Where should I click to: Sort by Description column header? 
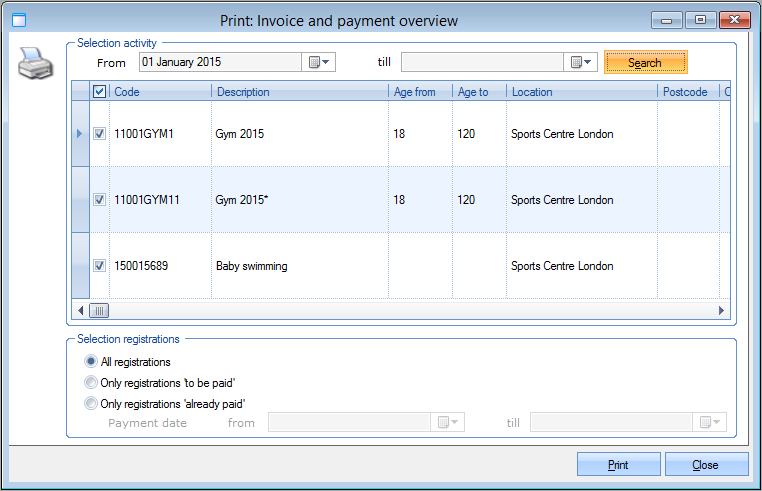coord(299,92)
